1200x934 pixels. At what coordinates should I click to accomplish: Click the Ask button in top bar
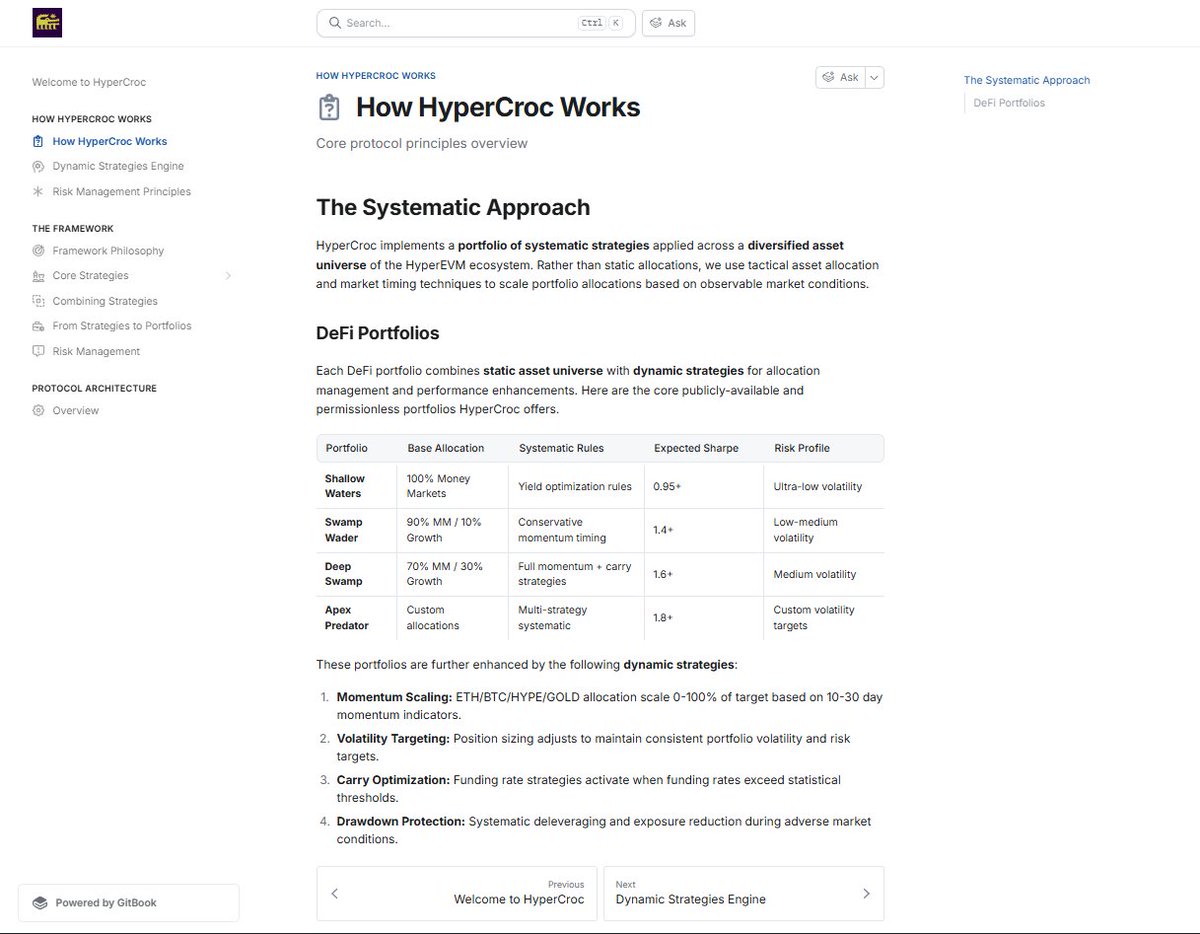pyautogui.click(x=668, y=23)
